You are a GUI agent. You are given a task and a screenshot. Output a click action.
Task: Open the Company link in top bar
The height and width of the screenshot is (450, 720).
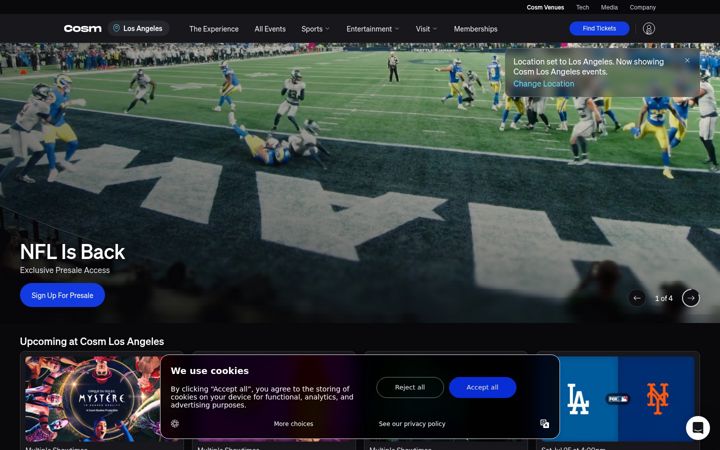[642, 7]
